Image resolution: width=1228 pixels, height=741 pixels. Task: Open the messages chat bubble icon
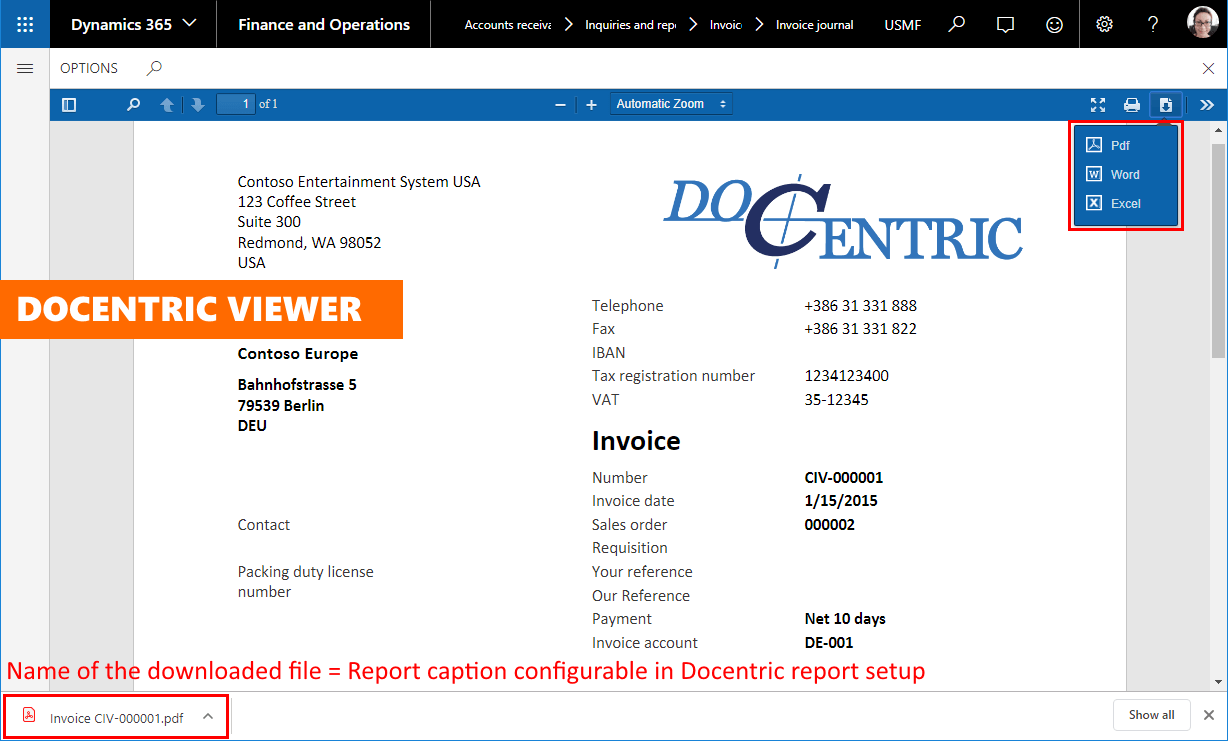tap(1006, 24)
